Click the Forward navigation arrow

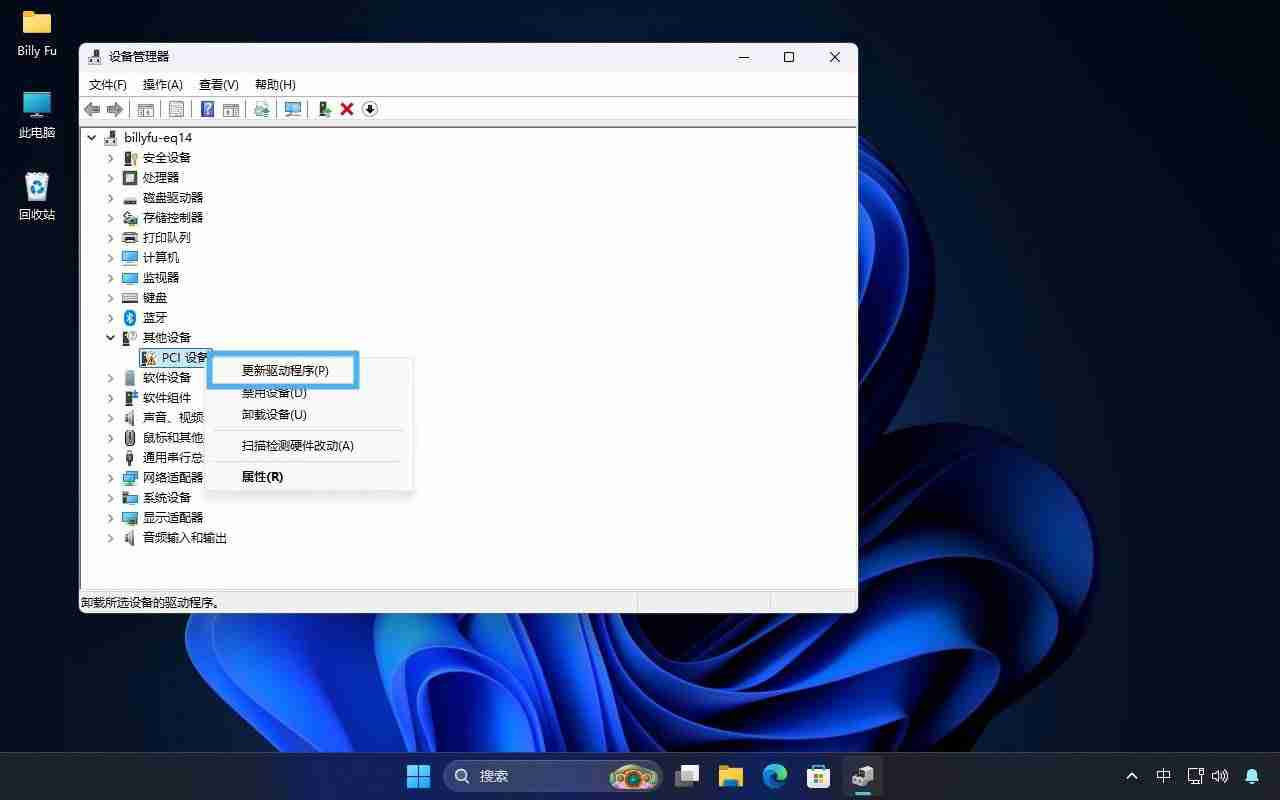tap(113, 109)
